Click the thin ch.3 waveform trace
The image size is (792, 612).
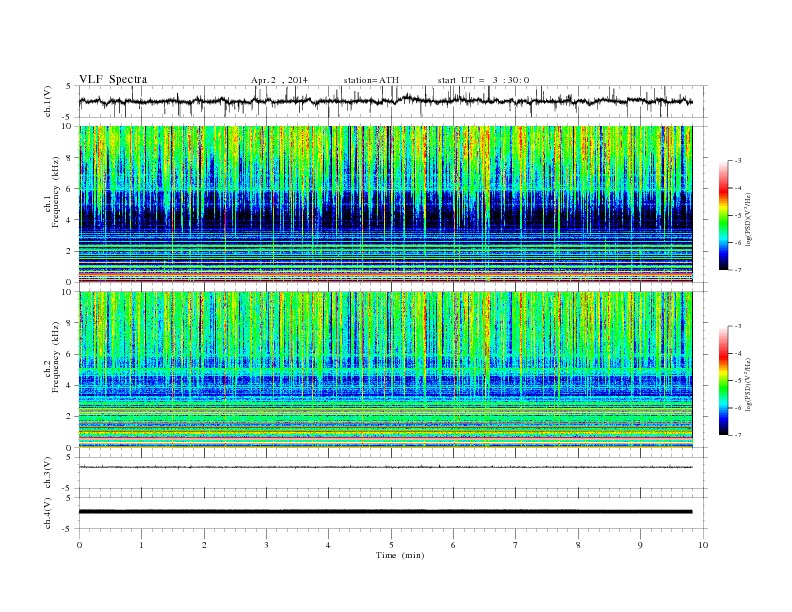click(385, 467)
